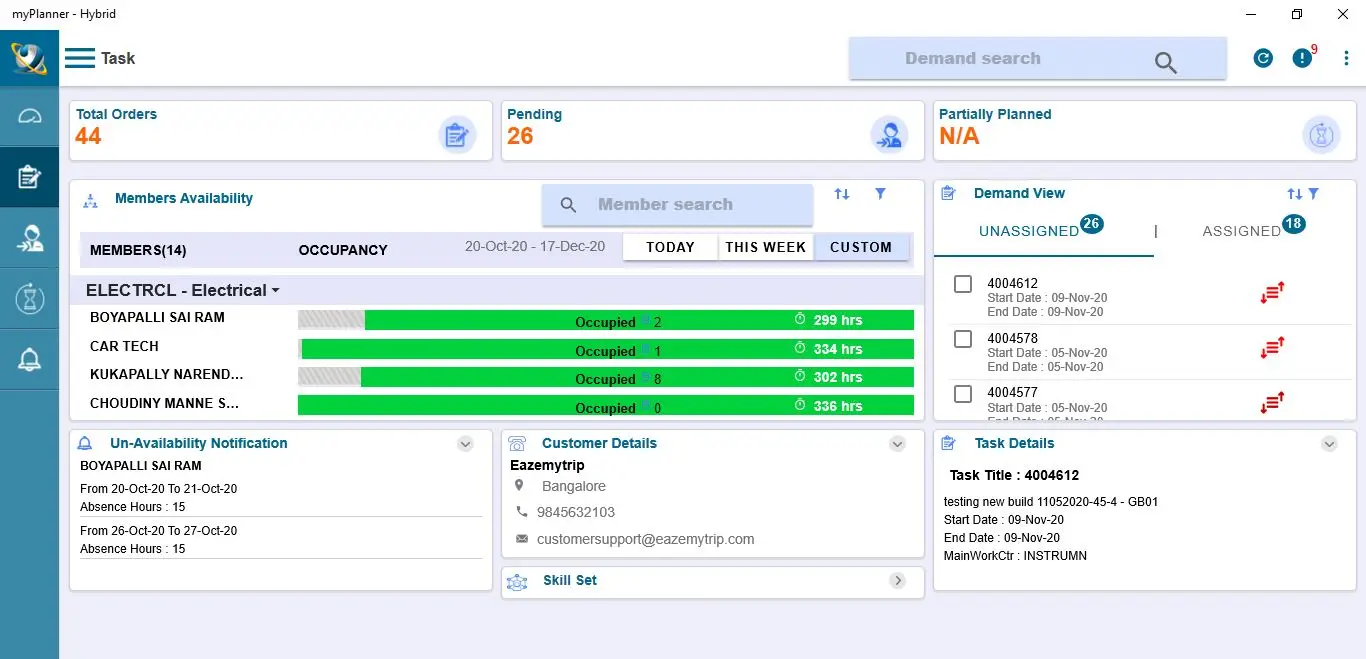The width and height of the screenshot is (1366, 659).
Task: Check the box for order 4004612
Action: pyautogui.click(x=963, y=284)
